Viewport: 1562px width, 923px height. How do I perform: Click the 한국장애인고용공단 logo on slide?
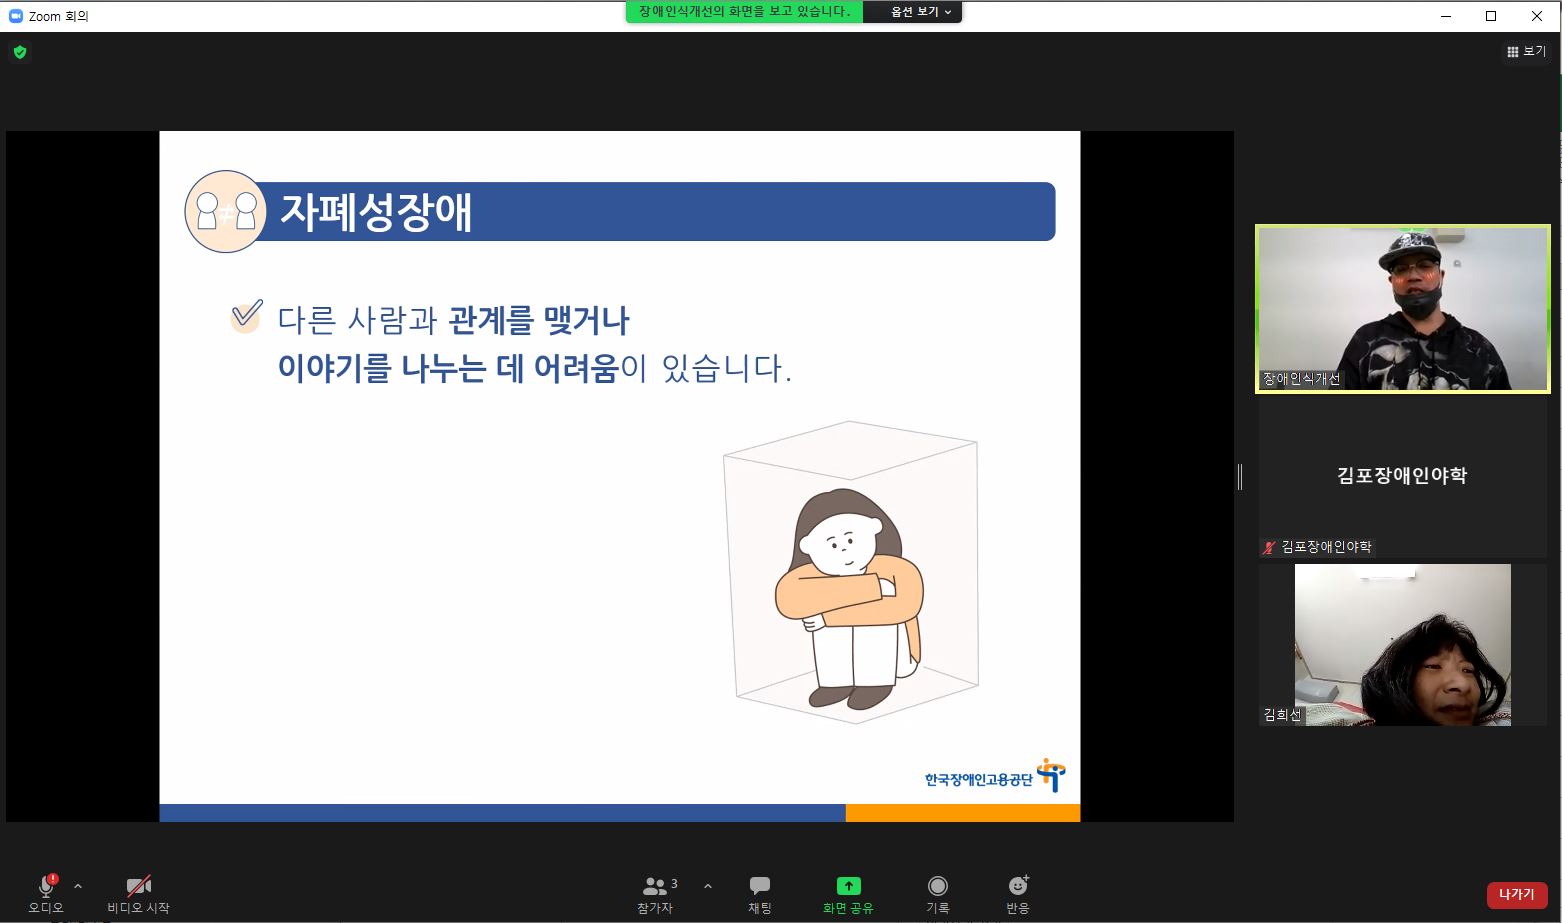click(995, 776)
